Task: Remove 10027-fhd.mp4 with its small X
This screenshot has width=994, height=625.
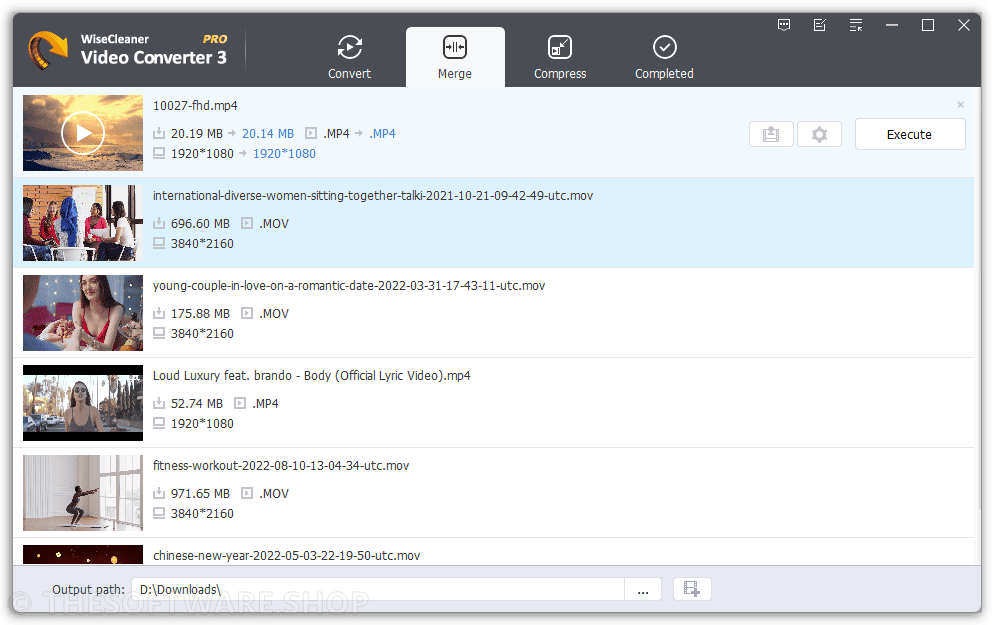Action: pyautogui.click(x=960, y=105)
